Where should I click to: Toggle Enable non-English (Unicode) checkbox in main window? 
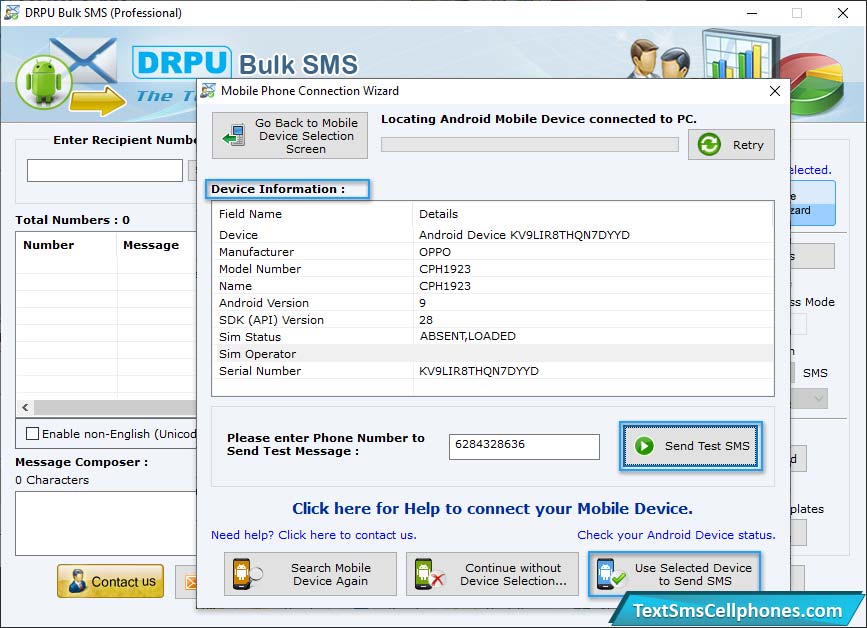tap(33, 434)
